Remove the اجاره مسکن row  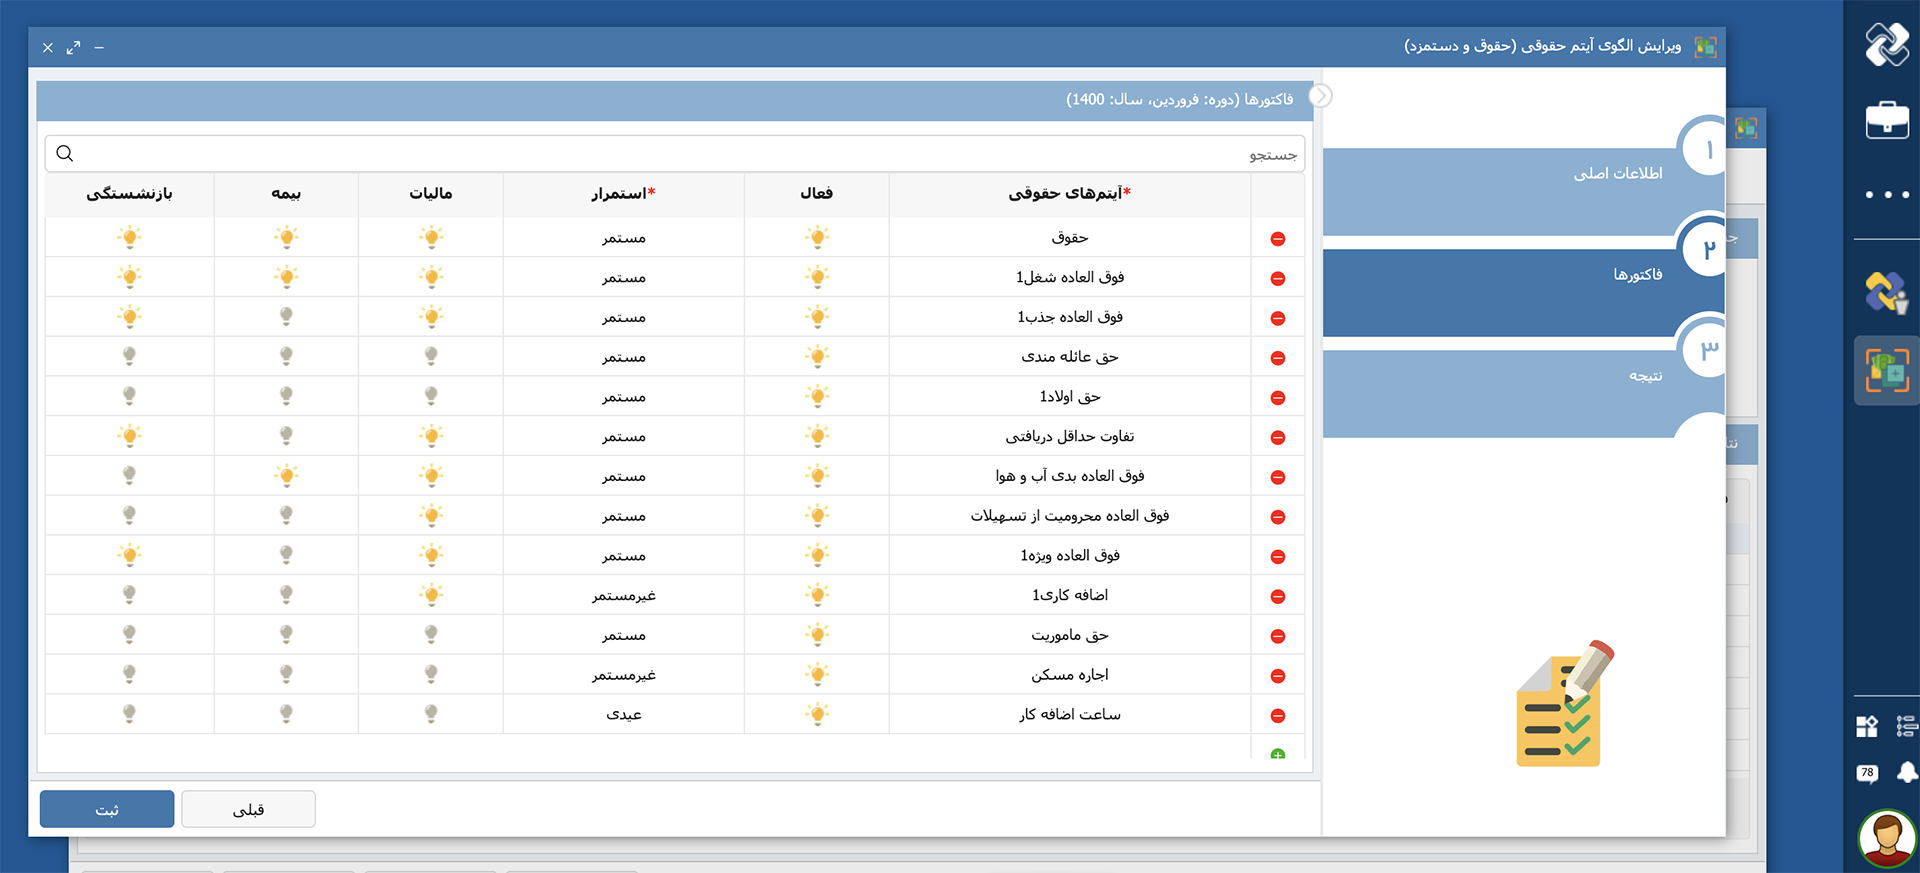point(1277,676)
